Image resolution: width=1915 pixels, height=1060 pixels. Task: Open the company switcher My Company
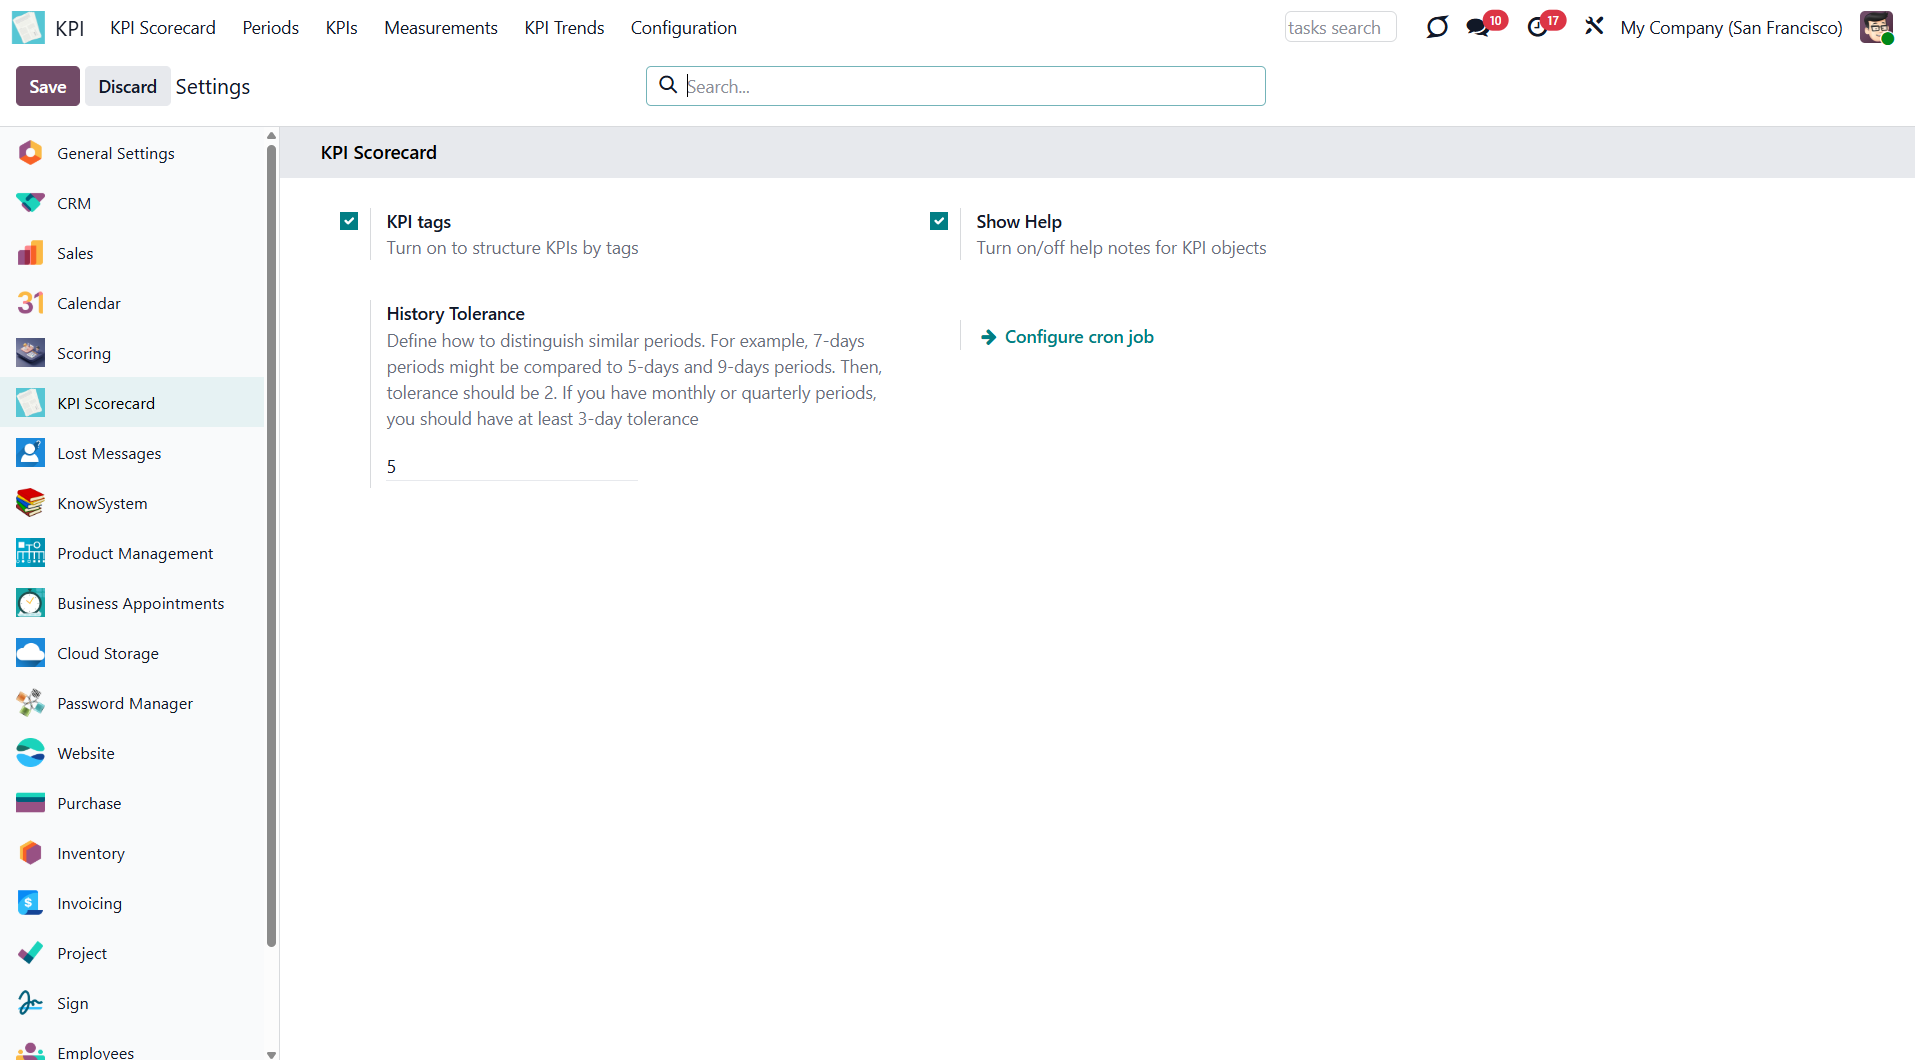click(x=1731, y=28)
